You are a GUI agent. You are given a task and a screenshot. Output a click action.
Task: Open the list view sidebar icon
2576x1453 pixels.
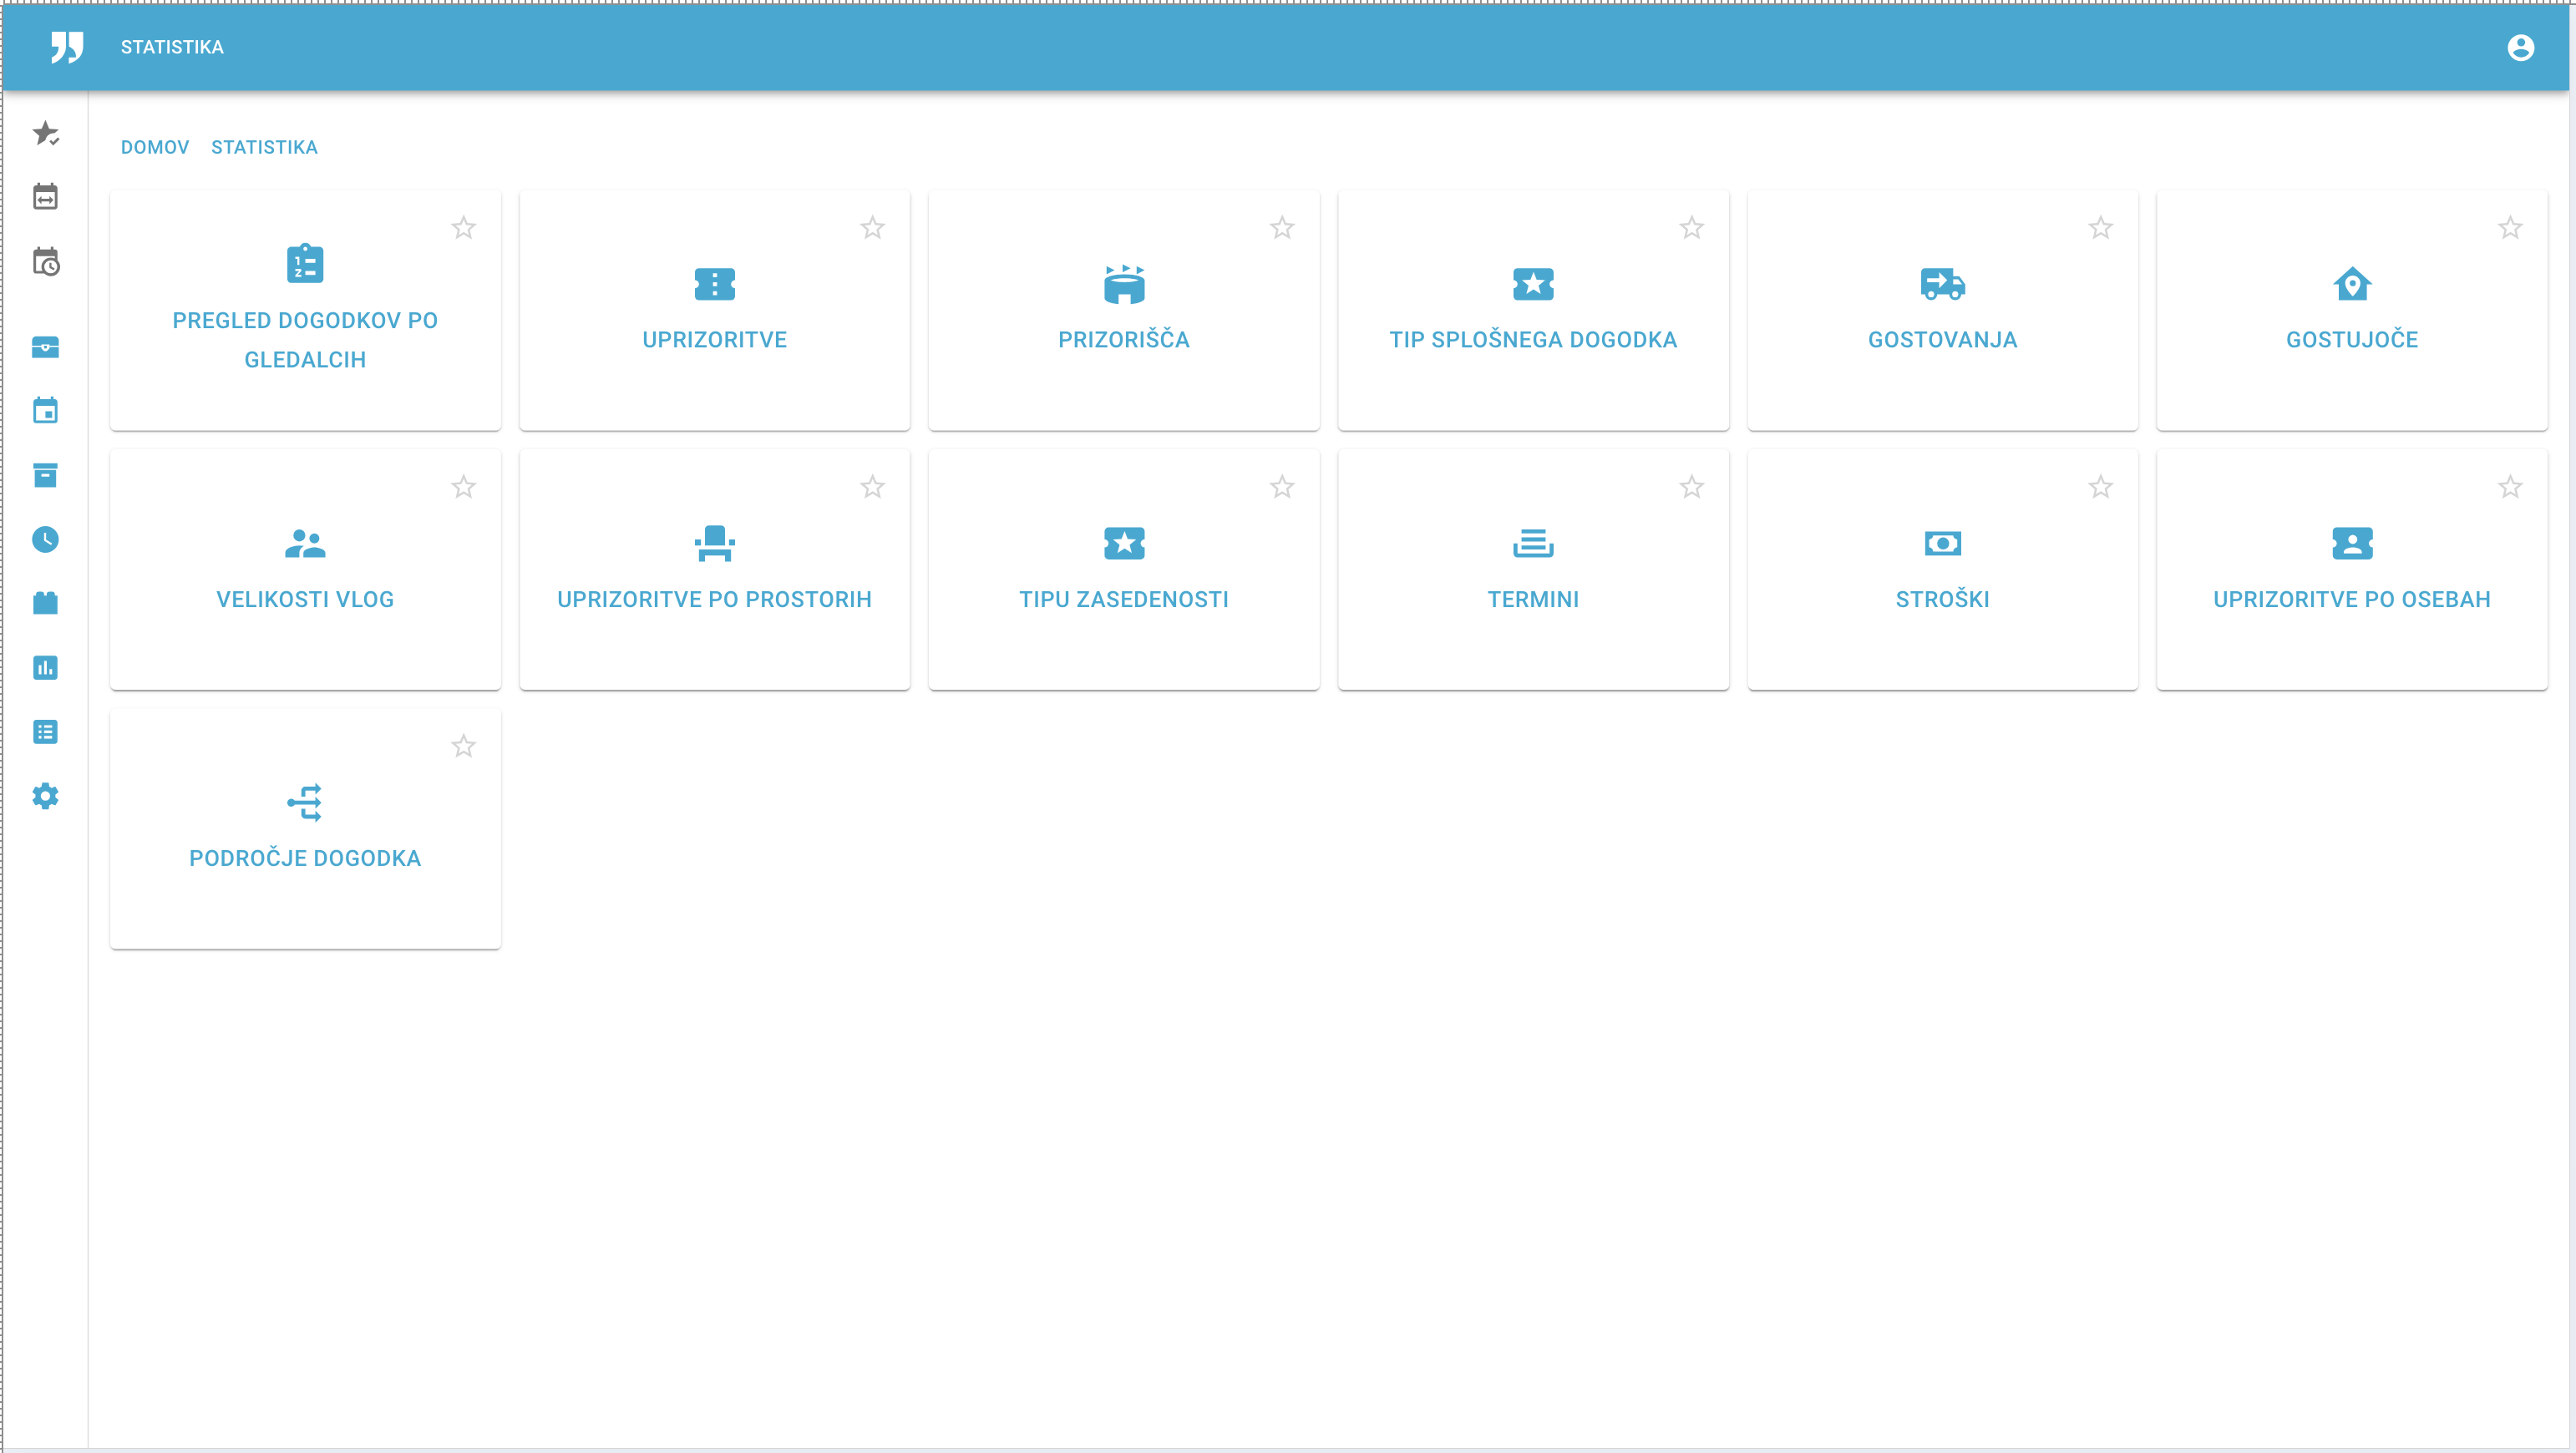pos(46,732)
